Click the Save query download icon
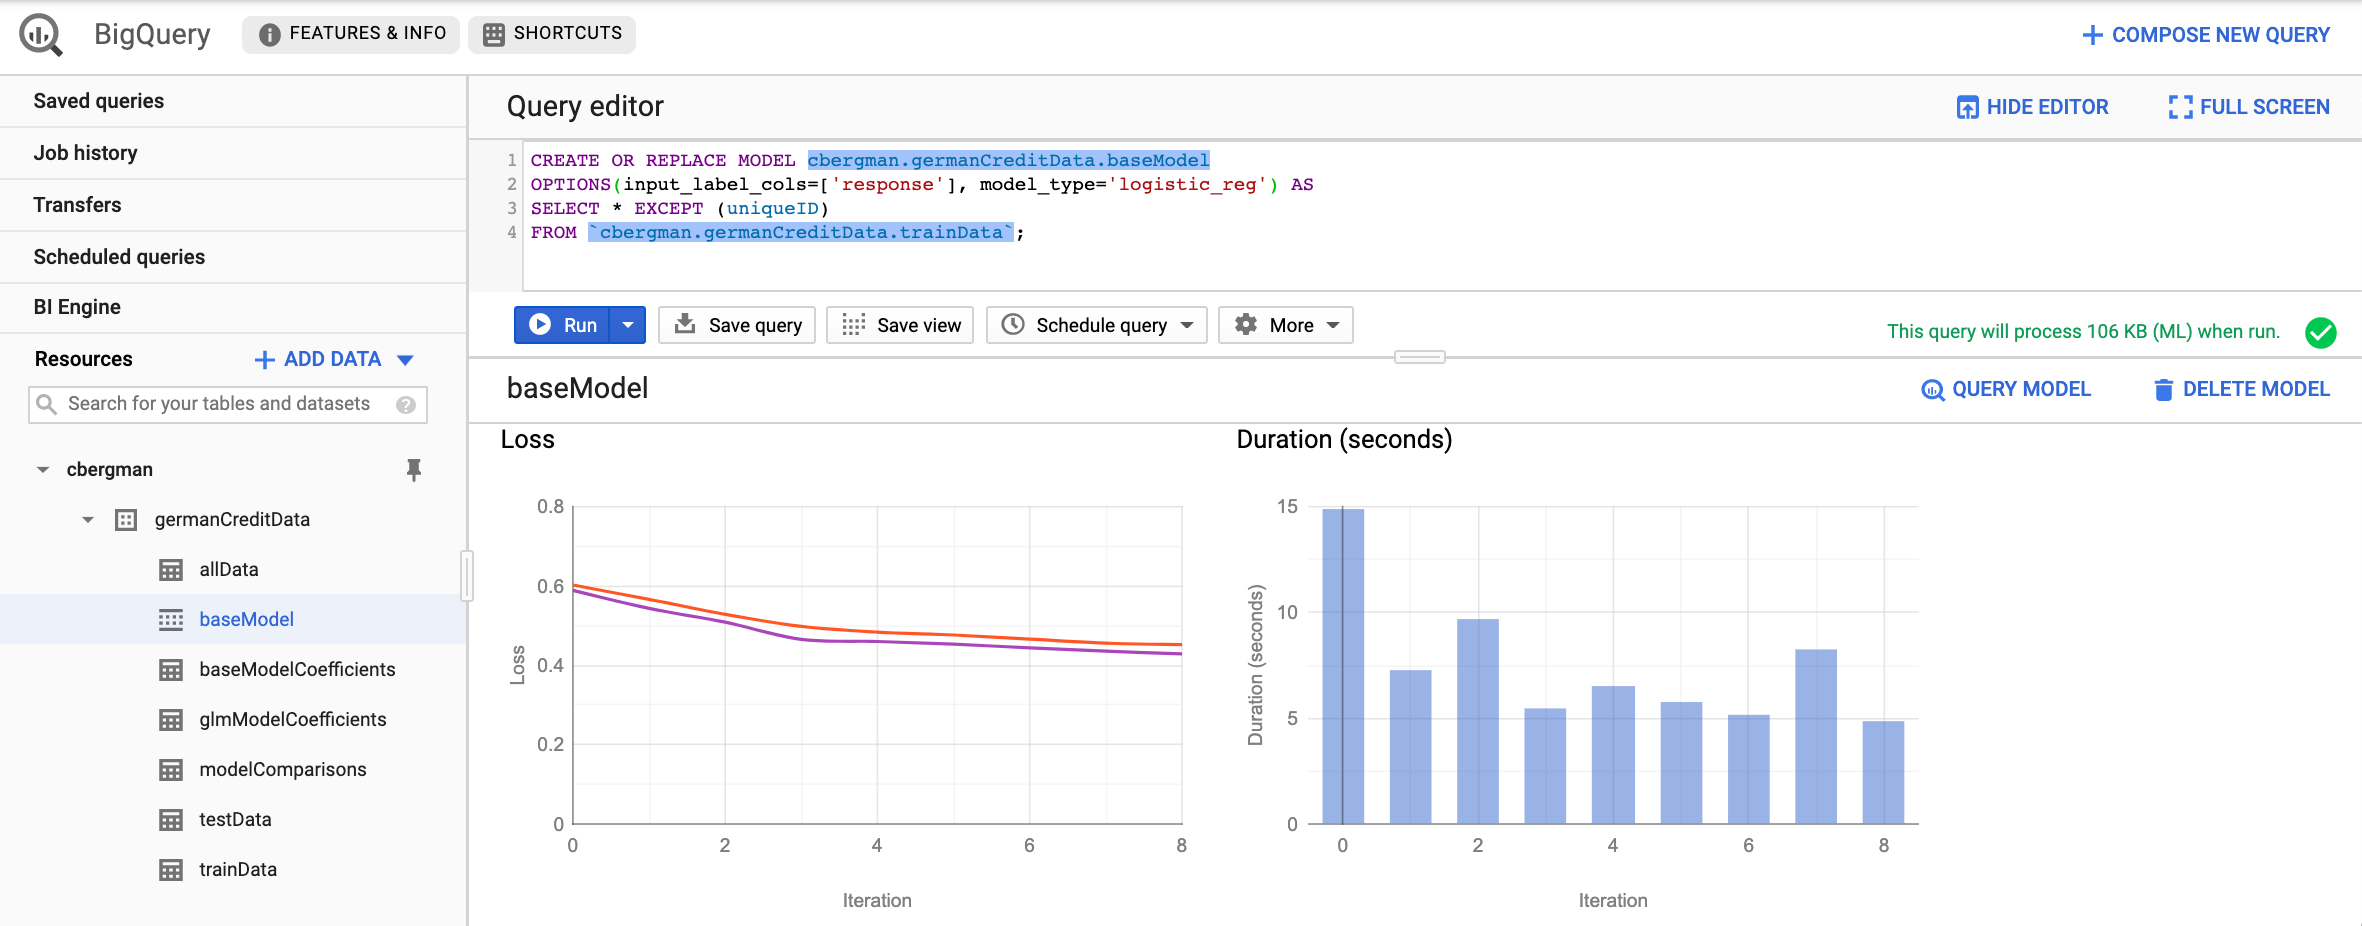Screen dimensions: 2362x926 685,324
